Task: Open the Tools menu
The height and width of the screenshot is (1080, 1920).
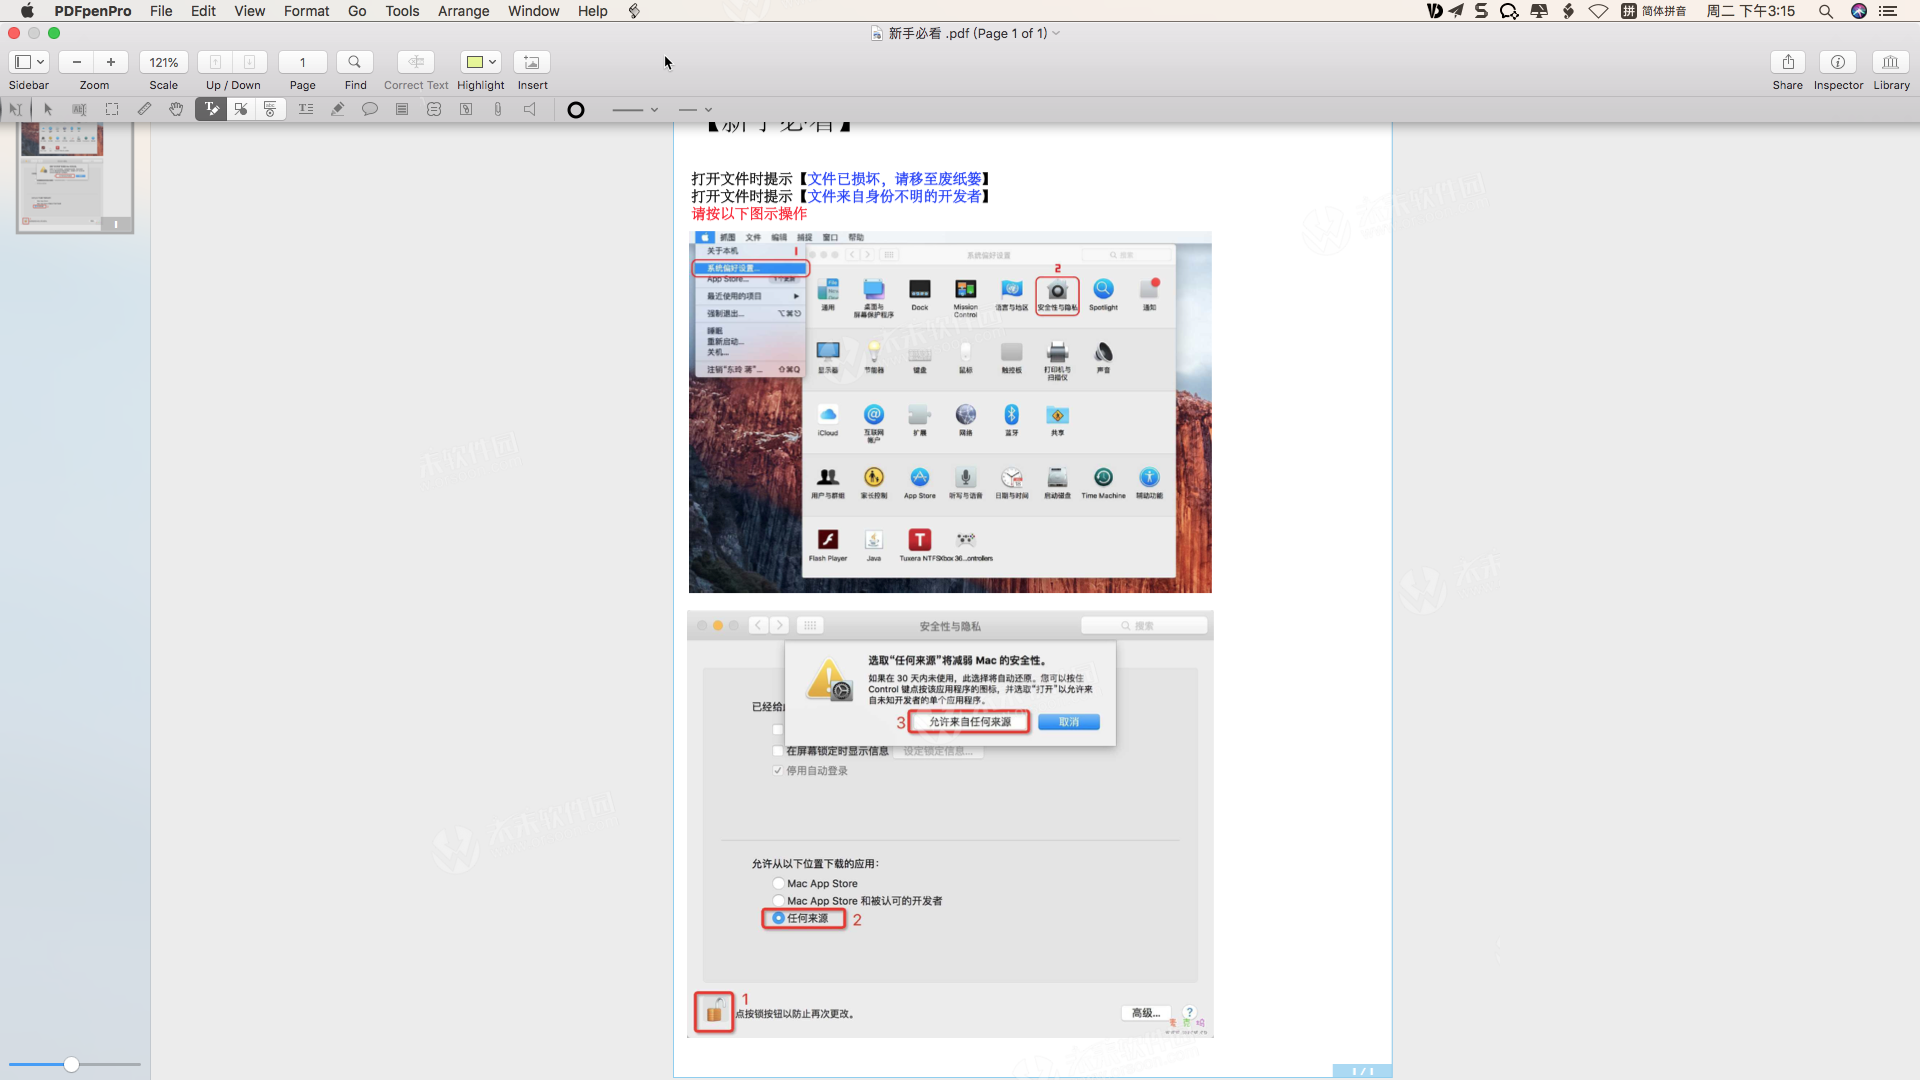Action: 402,11
